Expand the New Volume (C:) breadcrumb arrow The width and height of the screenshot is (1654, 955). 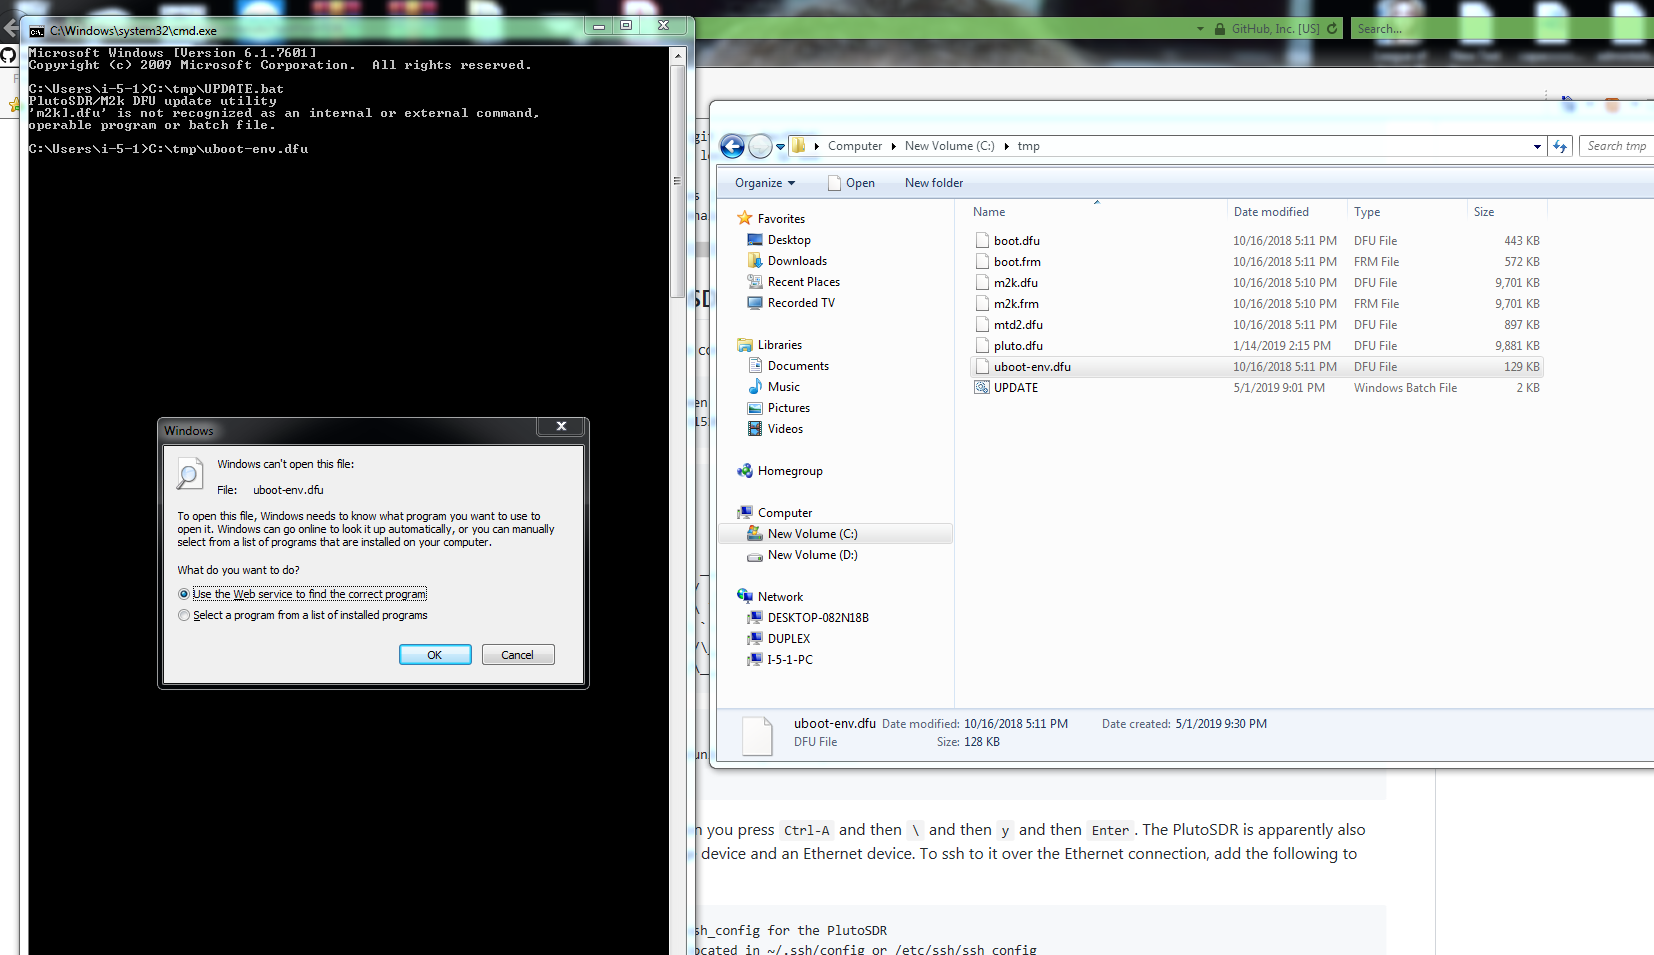pos(1006,146)
